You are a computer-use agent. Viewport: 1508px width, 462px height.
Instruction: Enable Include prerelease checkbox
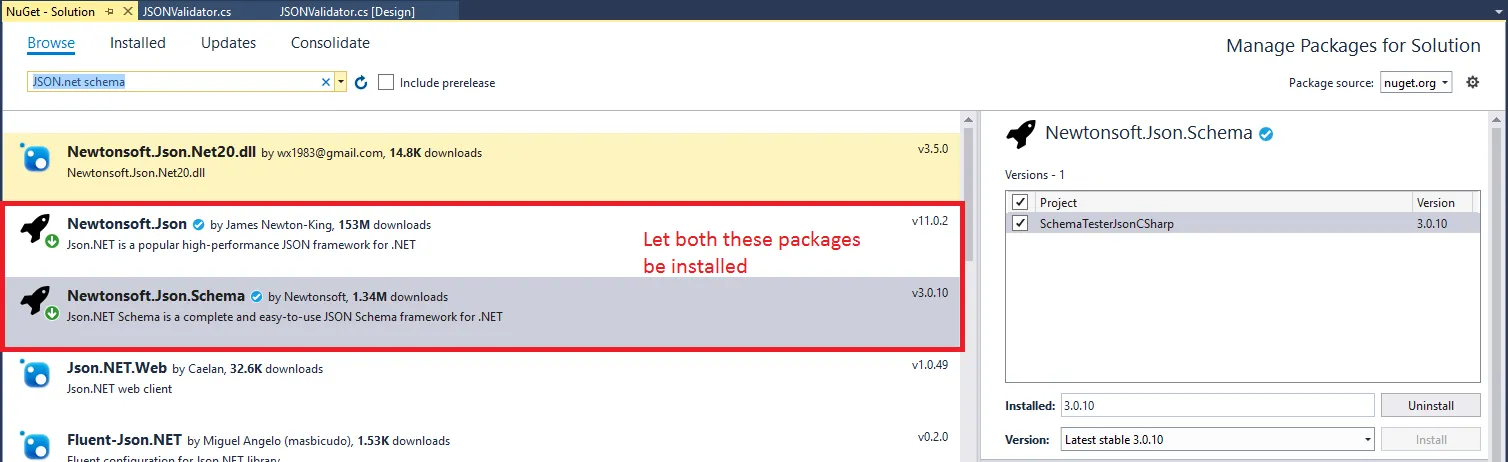(x=386, y=82)
